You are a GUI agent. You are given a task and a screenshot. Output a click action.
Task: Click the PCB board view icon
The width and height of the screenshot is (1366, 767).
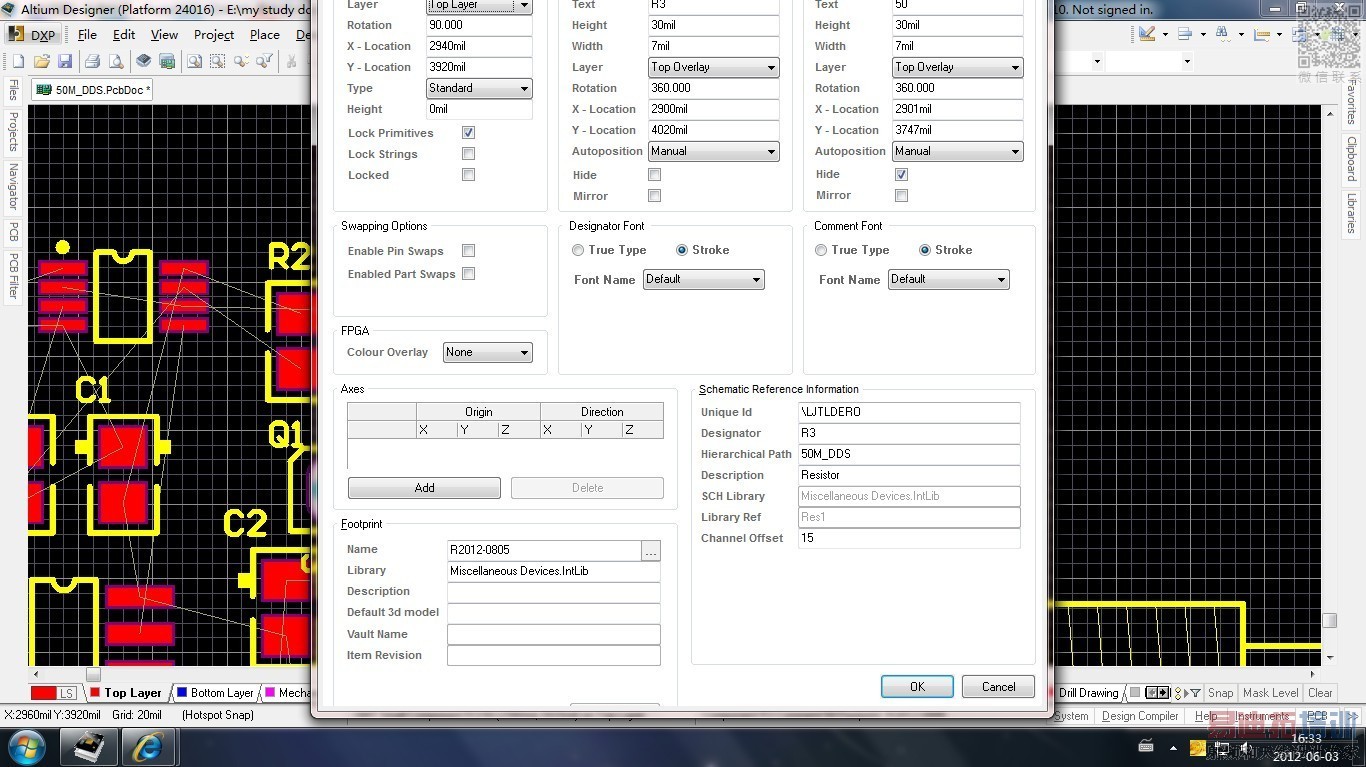(167, 61)
